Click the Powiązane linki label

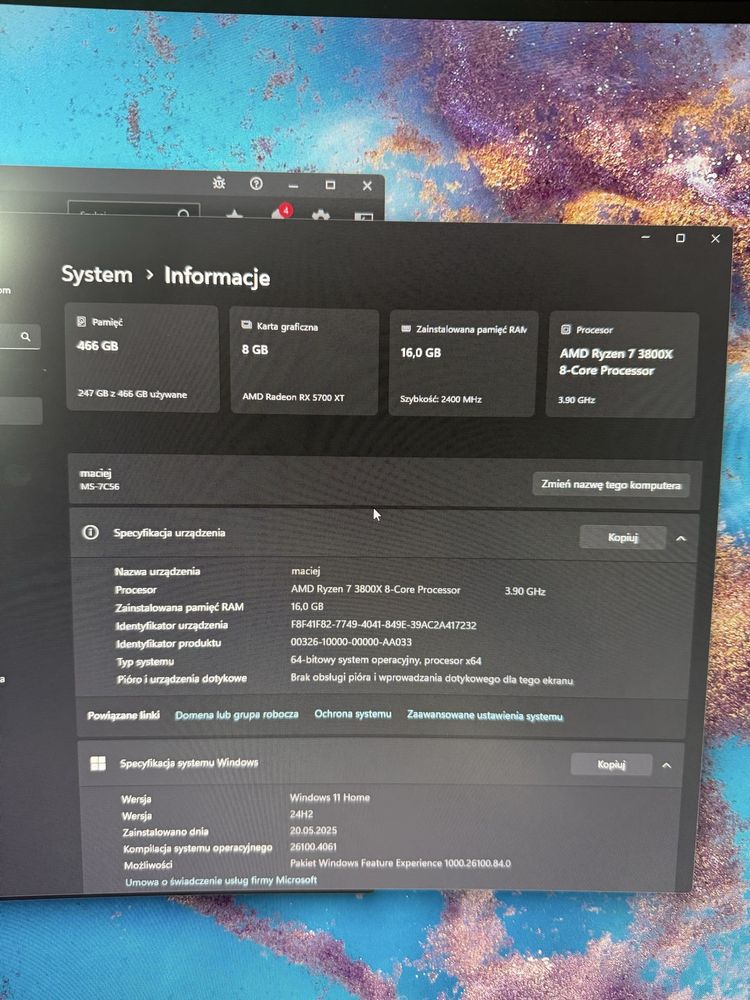(x=124, y=716)
